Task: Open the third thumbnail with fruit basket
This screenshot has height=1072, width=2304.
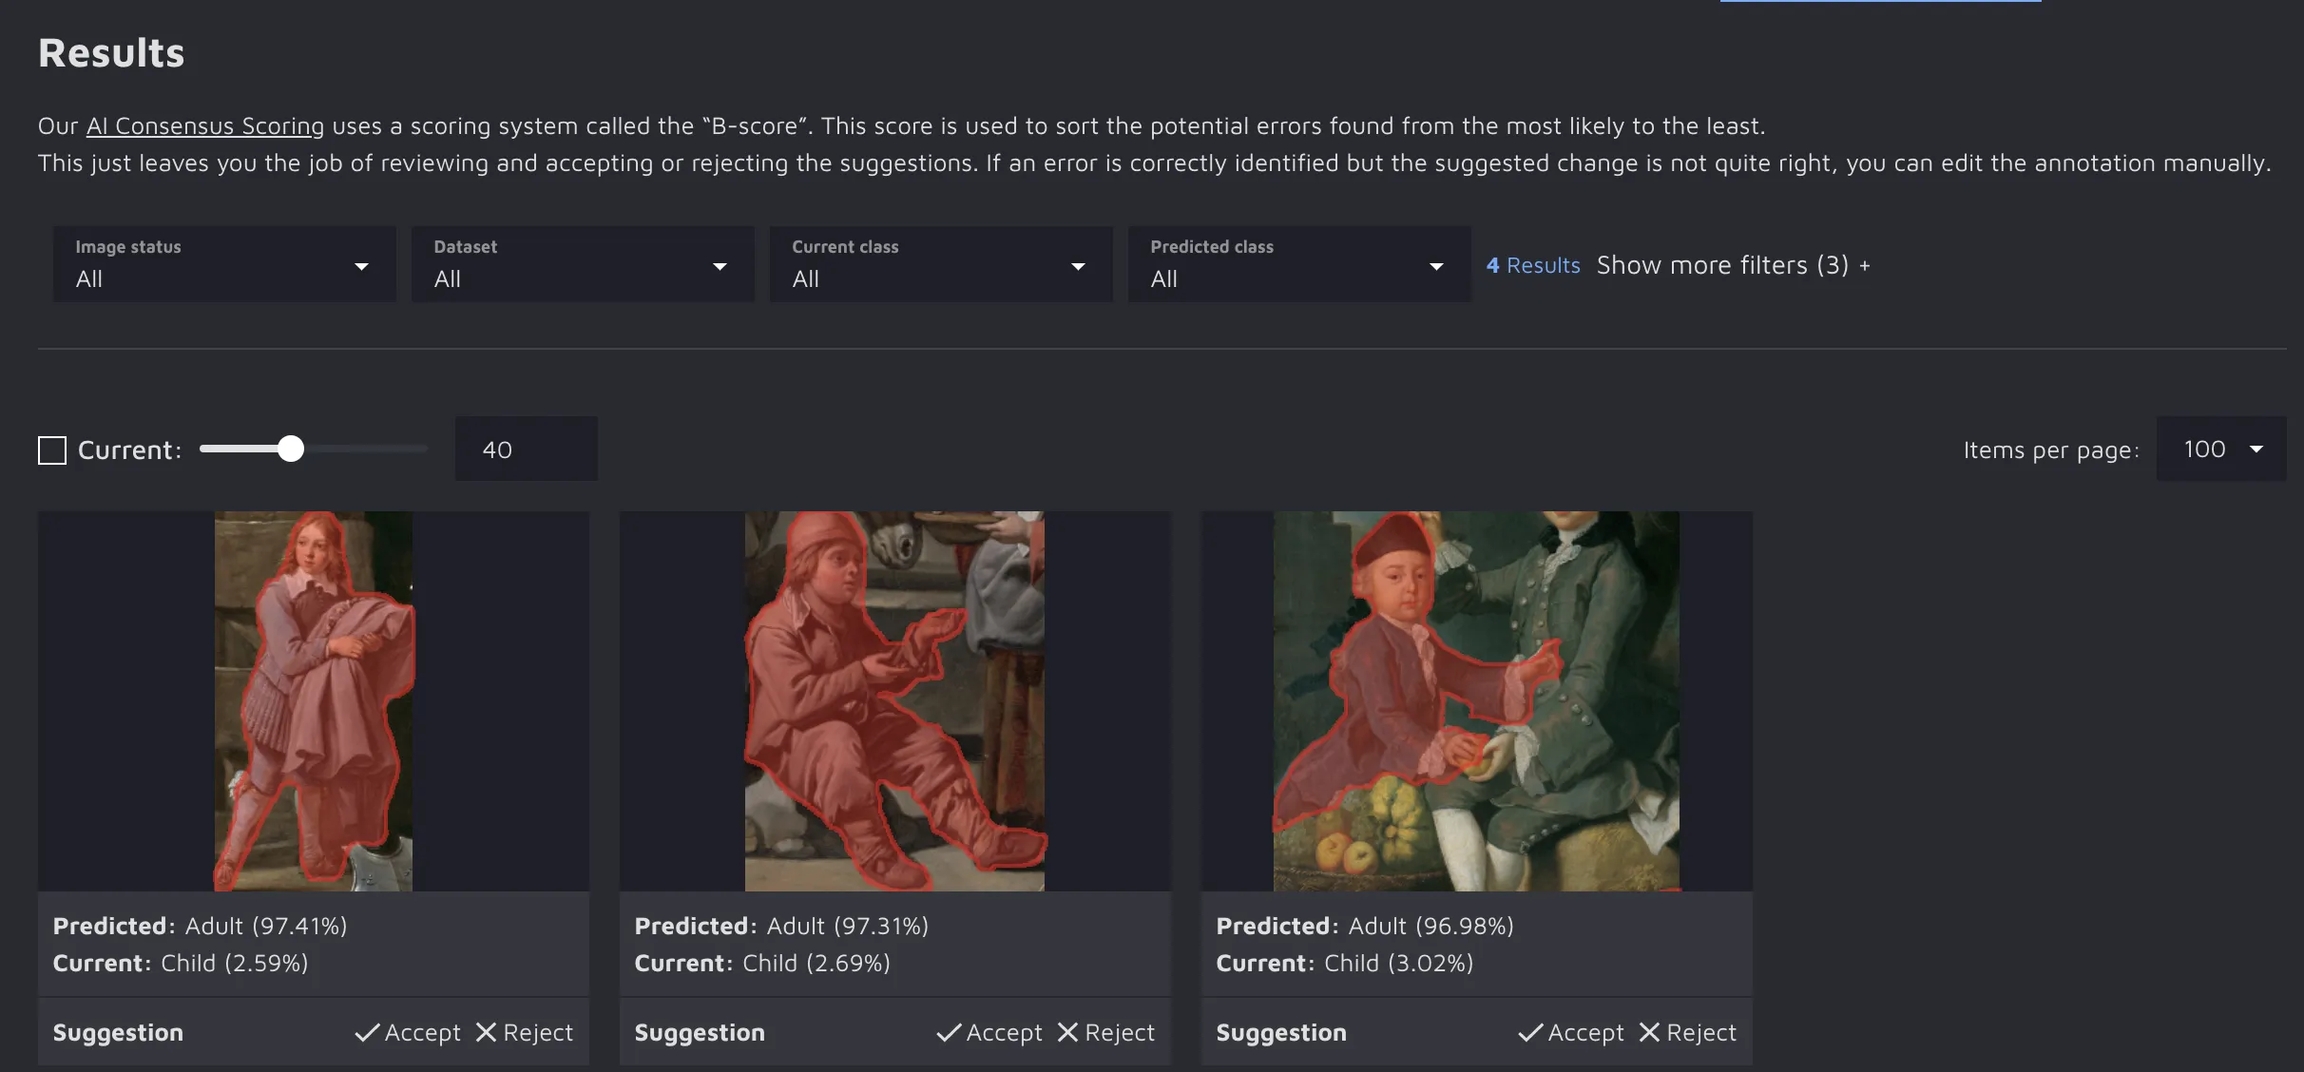Action: coord(1476,701)
